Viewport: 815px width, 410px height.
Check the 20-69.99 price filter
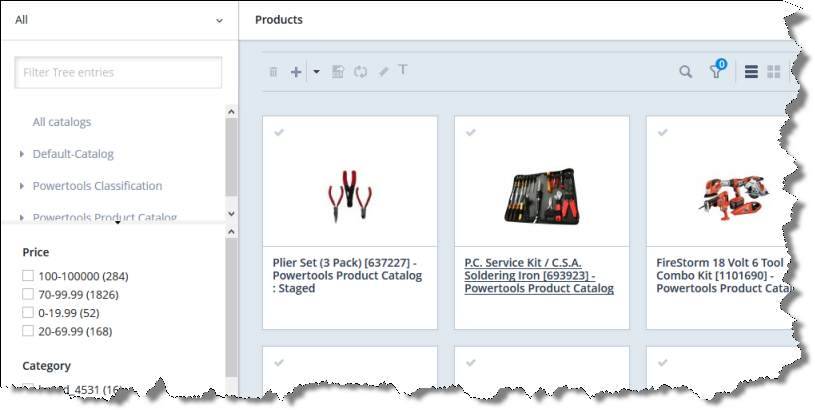point(28,330)
